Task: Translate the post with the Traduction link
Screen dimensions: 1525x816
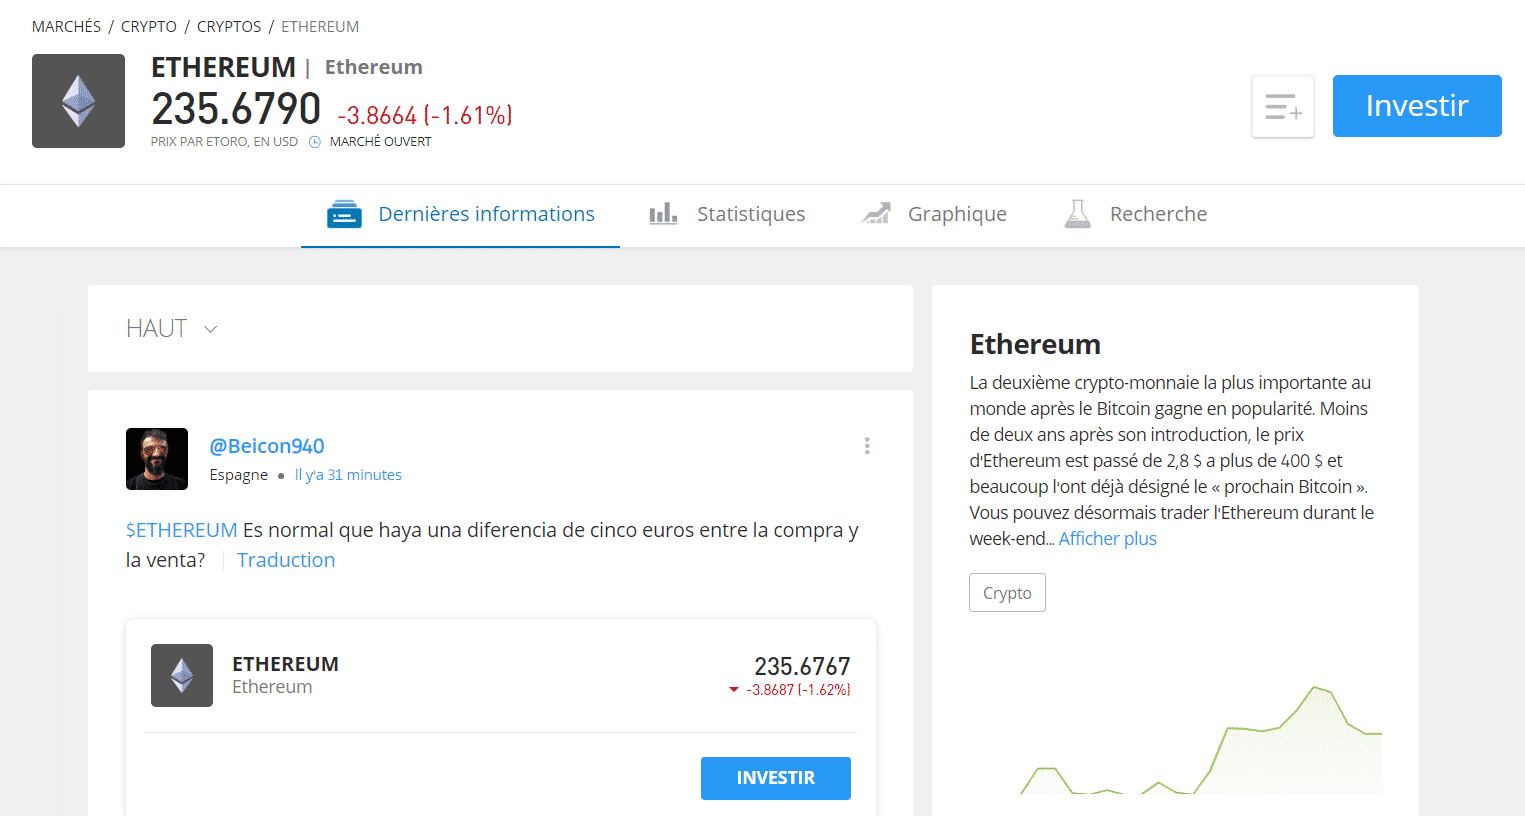Action: coord(286,560)
